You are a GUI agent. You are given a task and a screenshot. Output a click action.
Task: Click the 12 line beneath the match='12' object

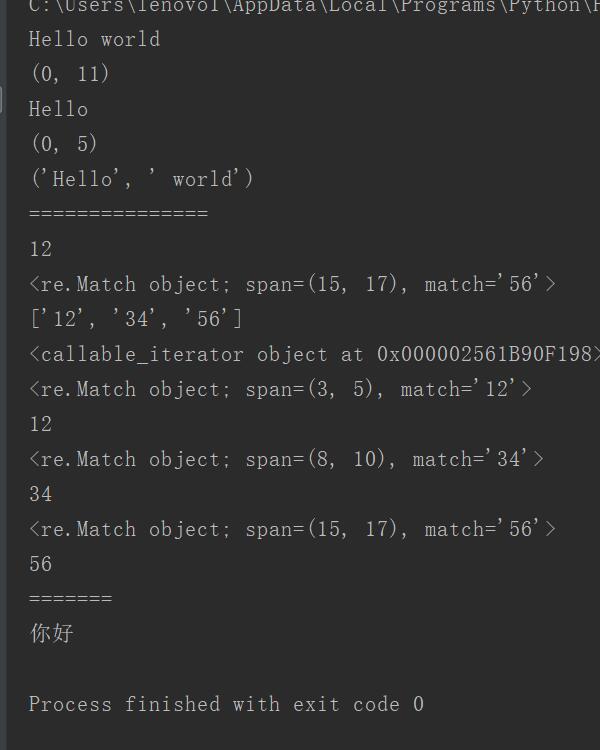pos(41,424)
